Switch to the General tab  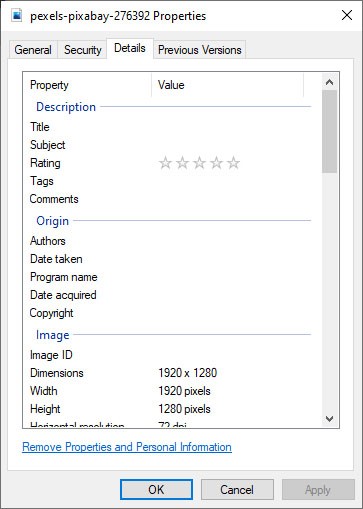point(33,50)
